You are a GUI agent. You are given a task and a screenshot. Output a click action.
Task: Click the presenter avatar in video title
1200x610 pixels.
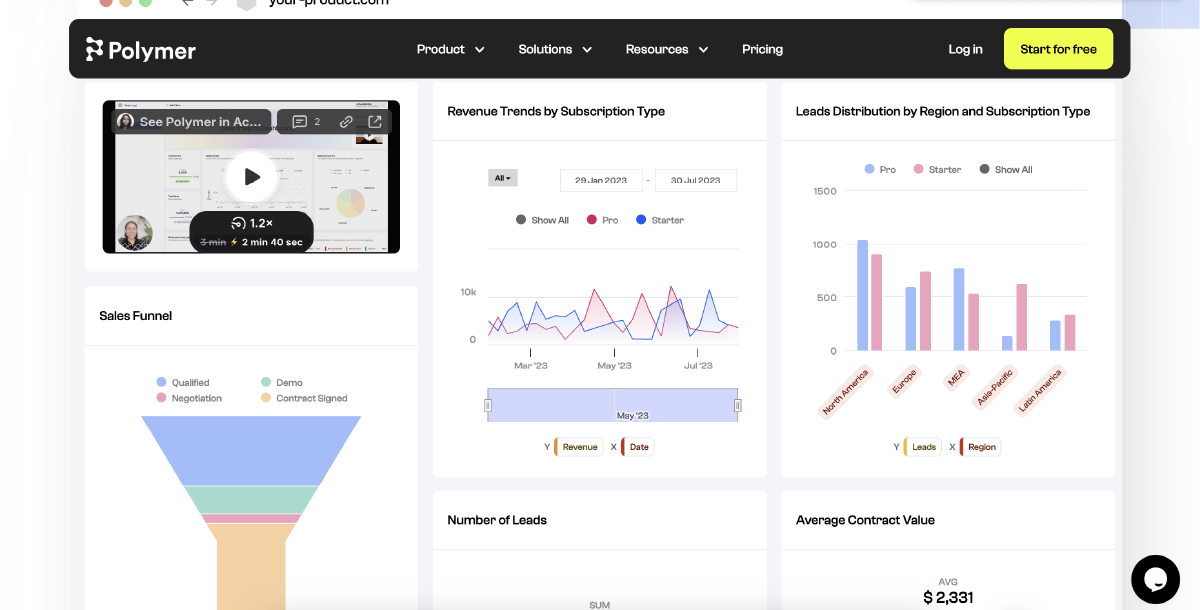pyautogui.click(x=126, y=122)
